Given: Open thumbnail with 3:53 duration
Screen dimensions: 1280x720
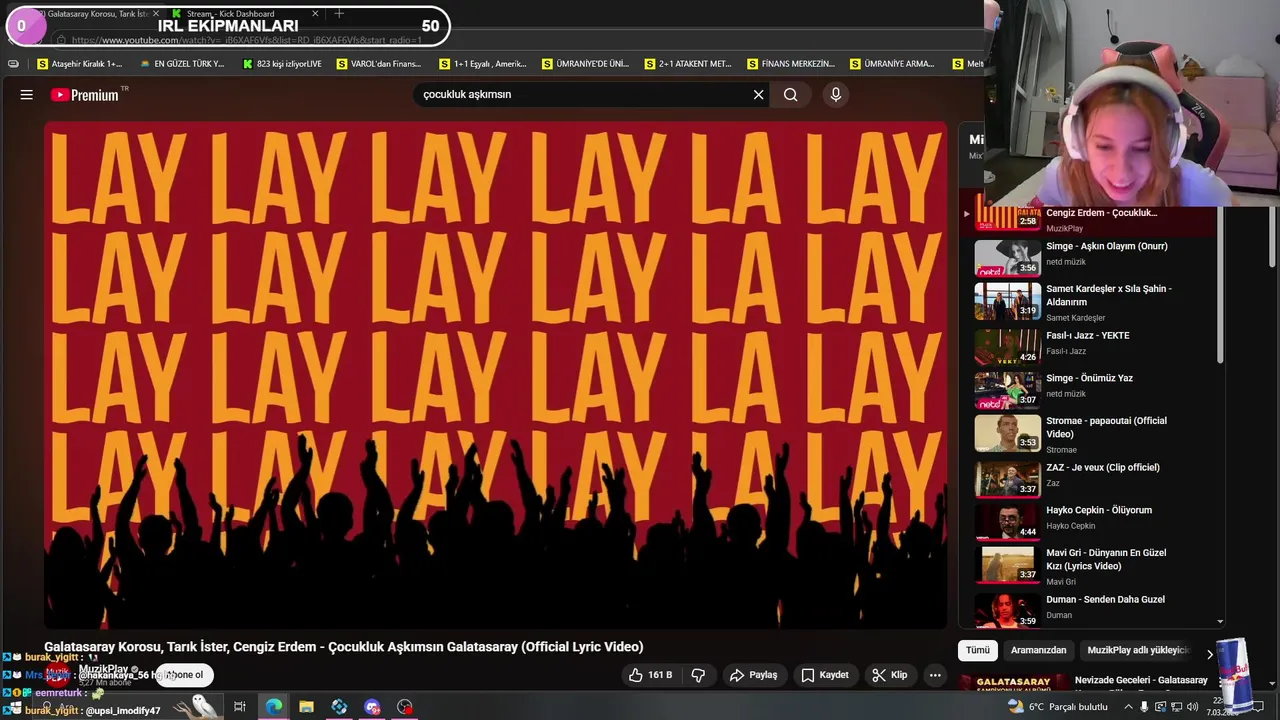Looking at the screenshot, I should [1007, 432].
